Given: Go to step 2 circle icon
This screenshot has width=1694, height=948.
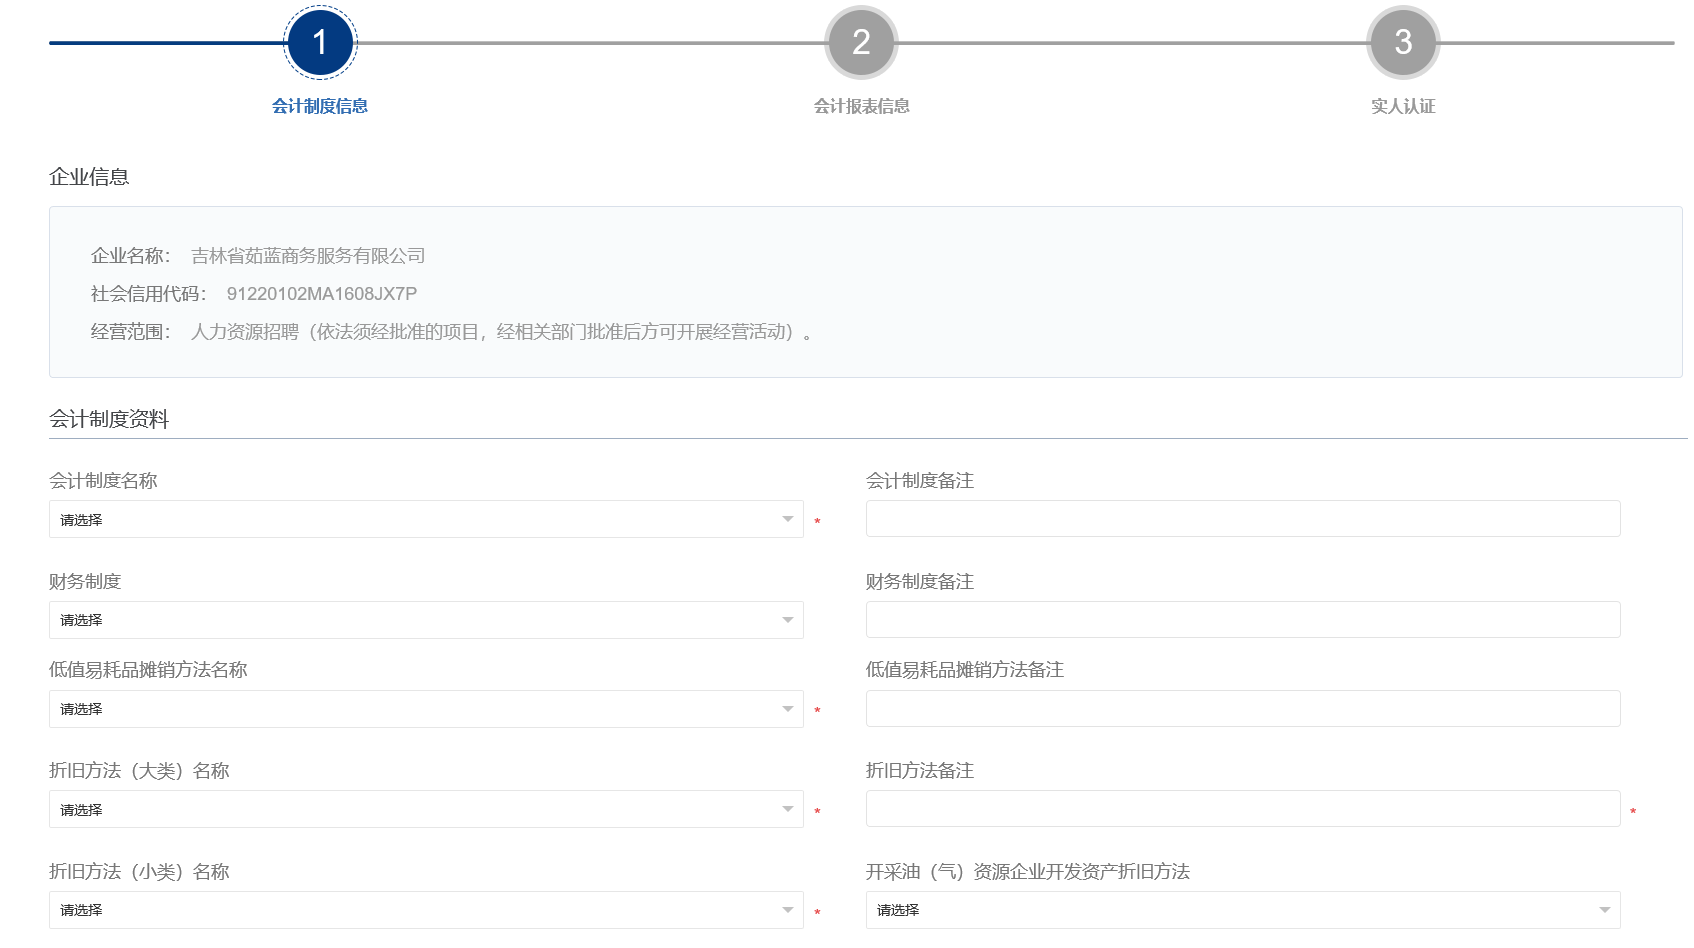Looking at the screenshot, I should [861, 42].
